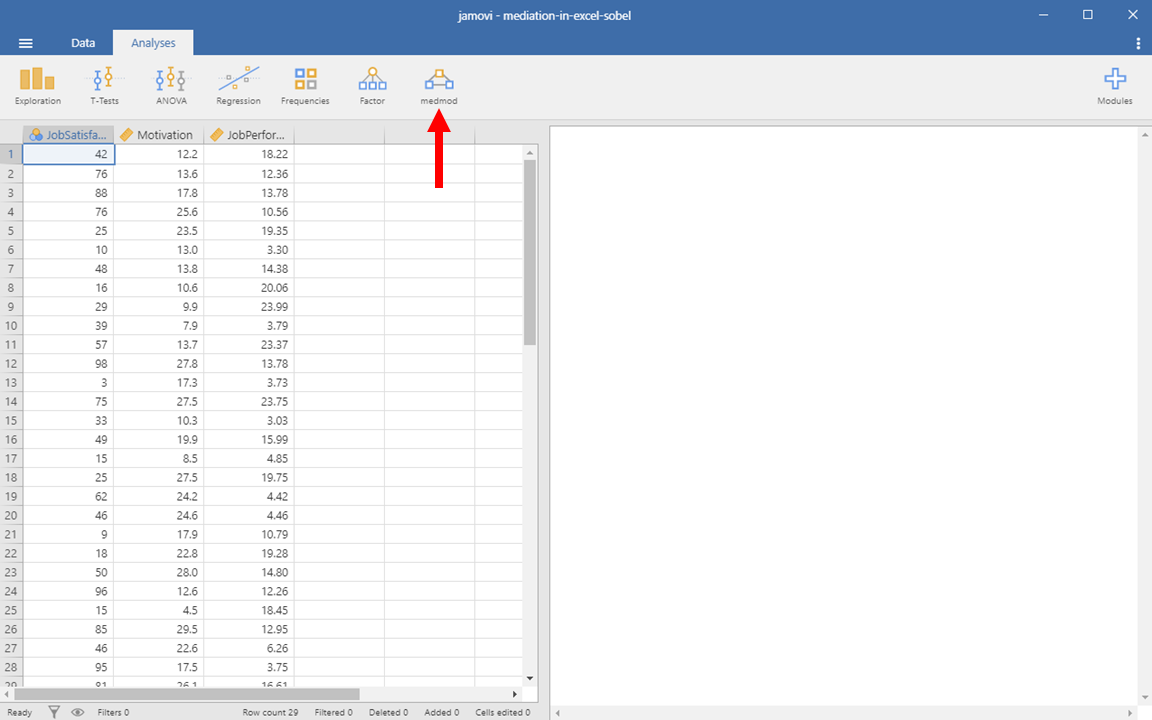The height and width of the screenshot is (720, 1152).
Task: Select the Motivation column header
Action: pos(158,135)
